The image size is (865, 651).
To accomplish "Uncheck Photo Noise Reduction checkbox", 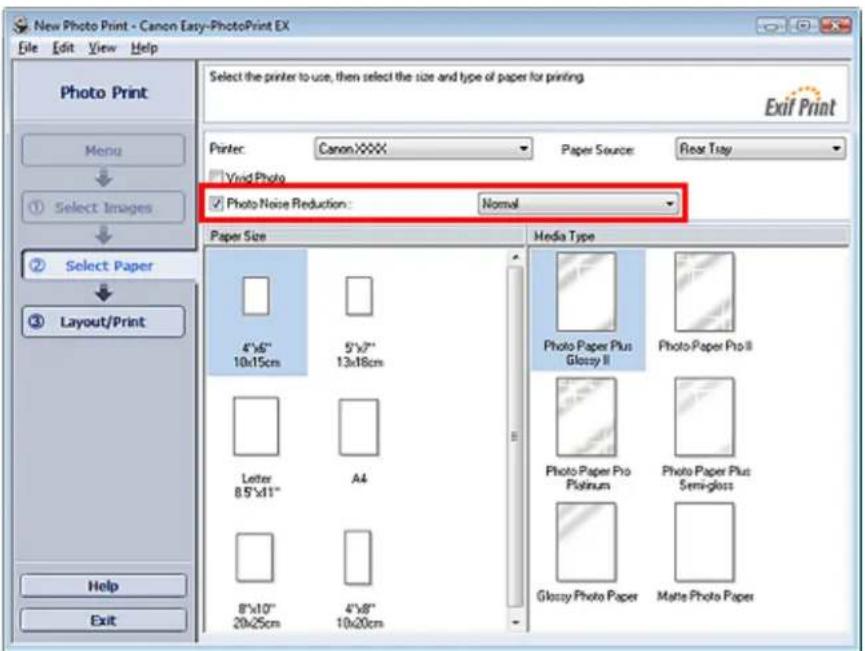I will pos(217,204).
